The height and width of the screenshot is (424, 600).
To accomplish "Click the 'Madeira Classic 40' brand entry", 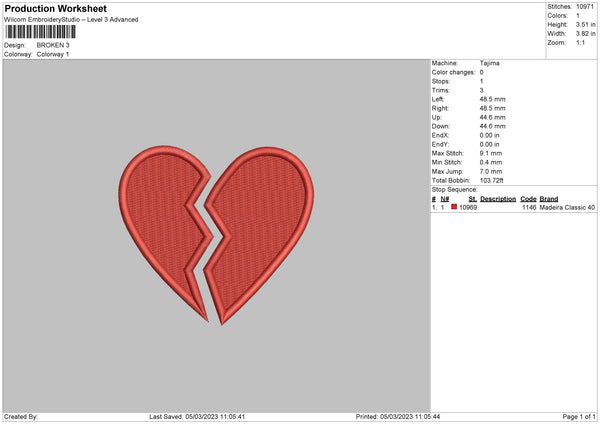I will coord(567,207).
